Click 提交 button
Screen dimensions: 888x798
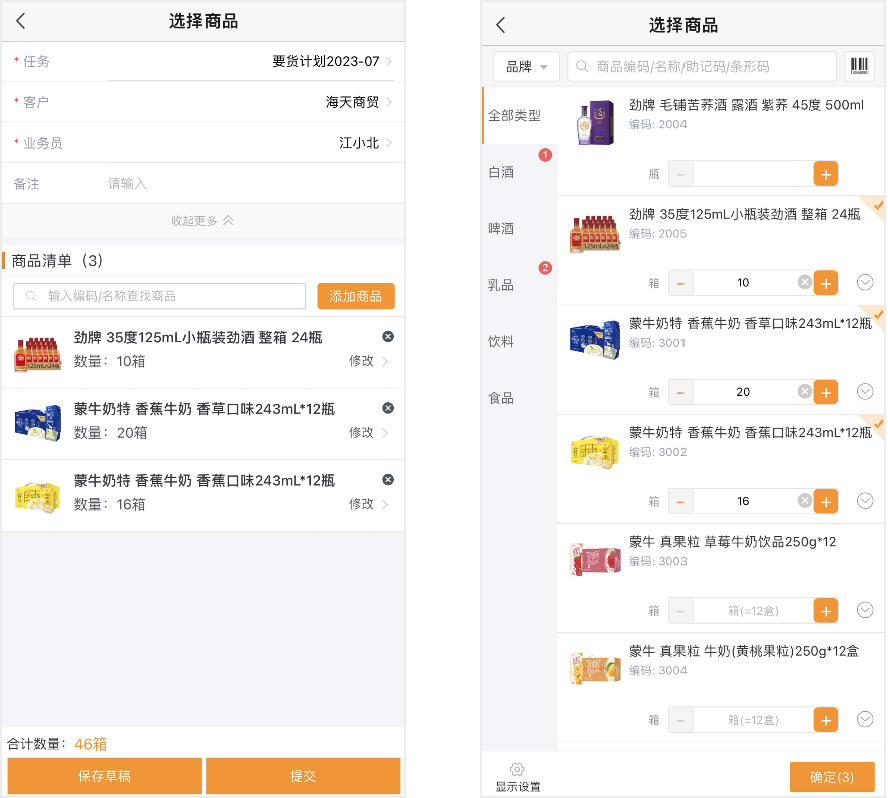tap(303, 776)
